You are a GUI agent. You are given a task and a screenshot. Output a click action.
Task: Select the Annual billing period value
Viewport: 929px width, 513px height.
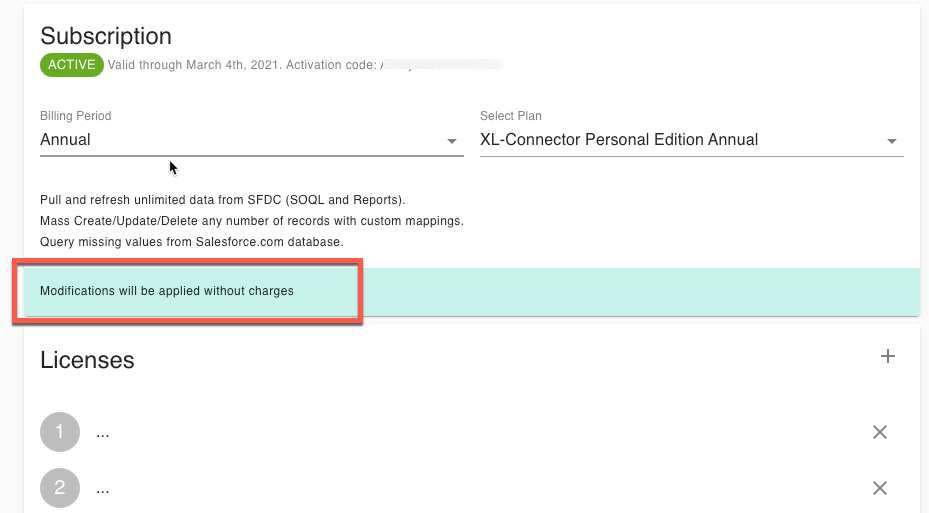pos(66,140)
